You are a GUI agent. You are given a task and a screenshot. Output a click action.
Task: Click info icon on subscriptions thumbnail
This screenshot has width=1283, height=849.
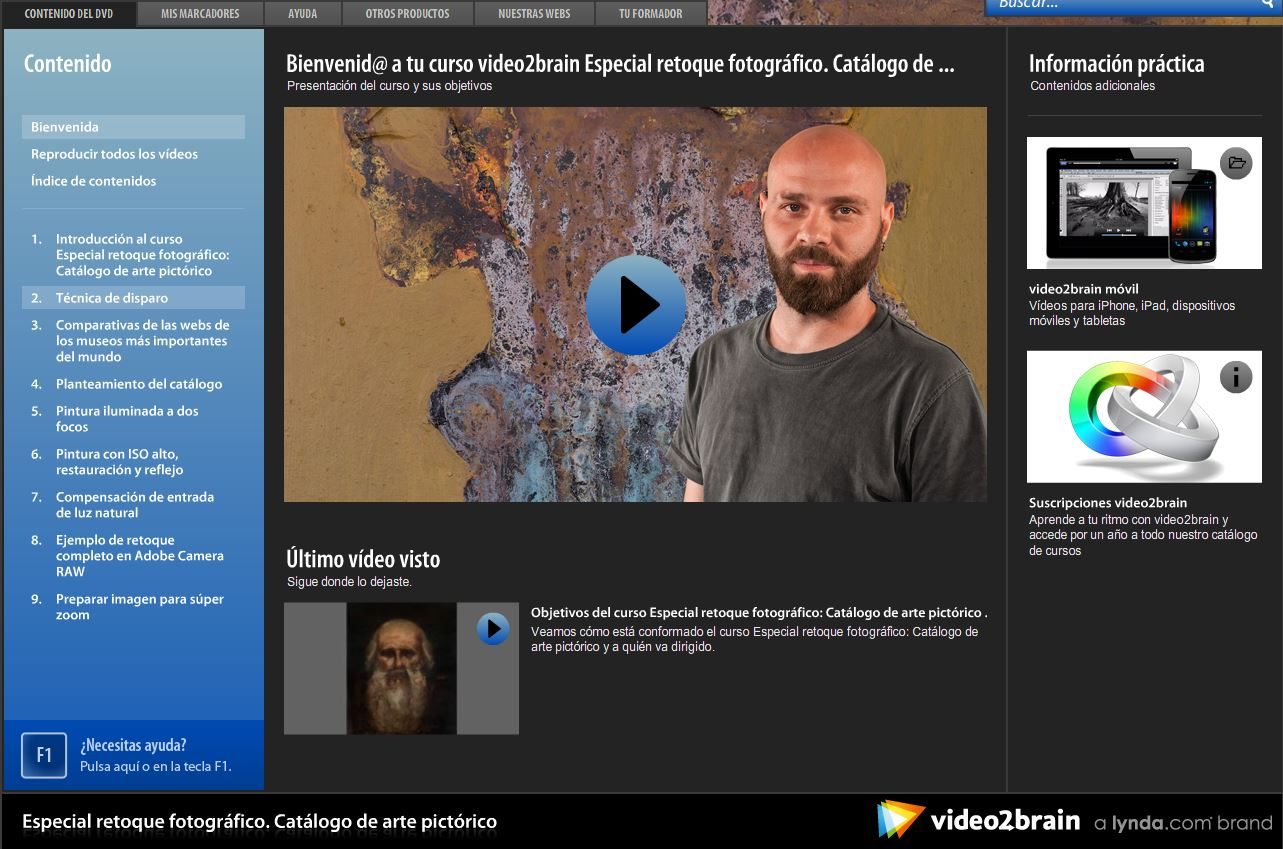tap(1237, 377)
